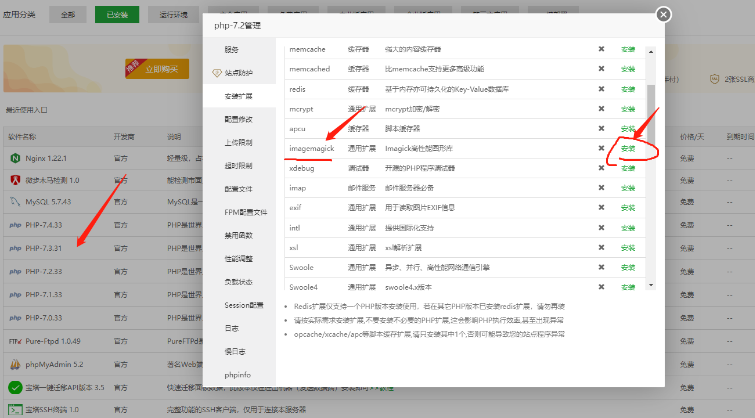Click the extension list scrollbar down arrow
The image size is (755, 418).
651,285
